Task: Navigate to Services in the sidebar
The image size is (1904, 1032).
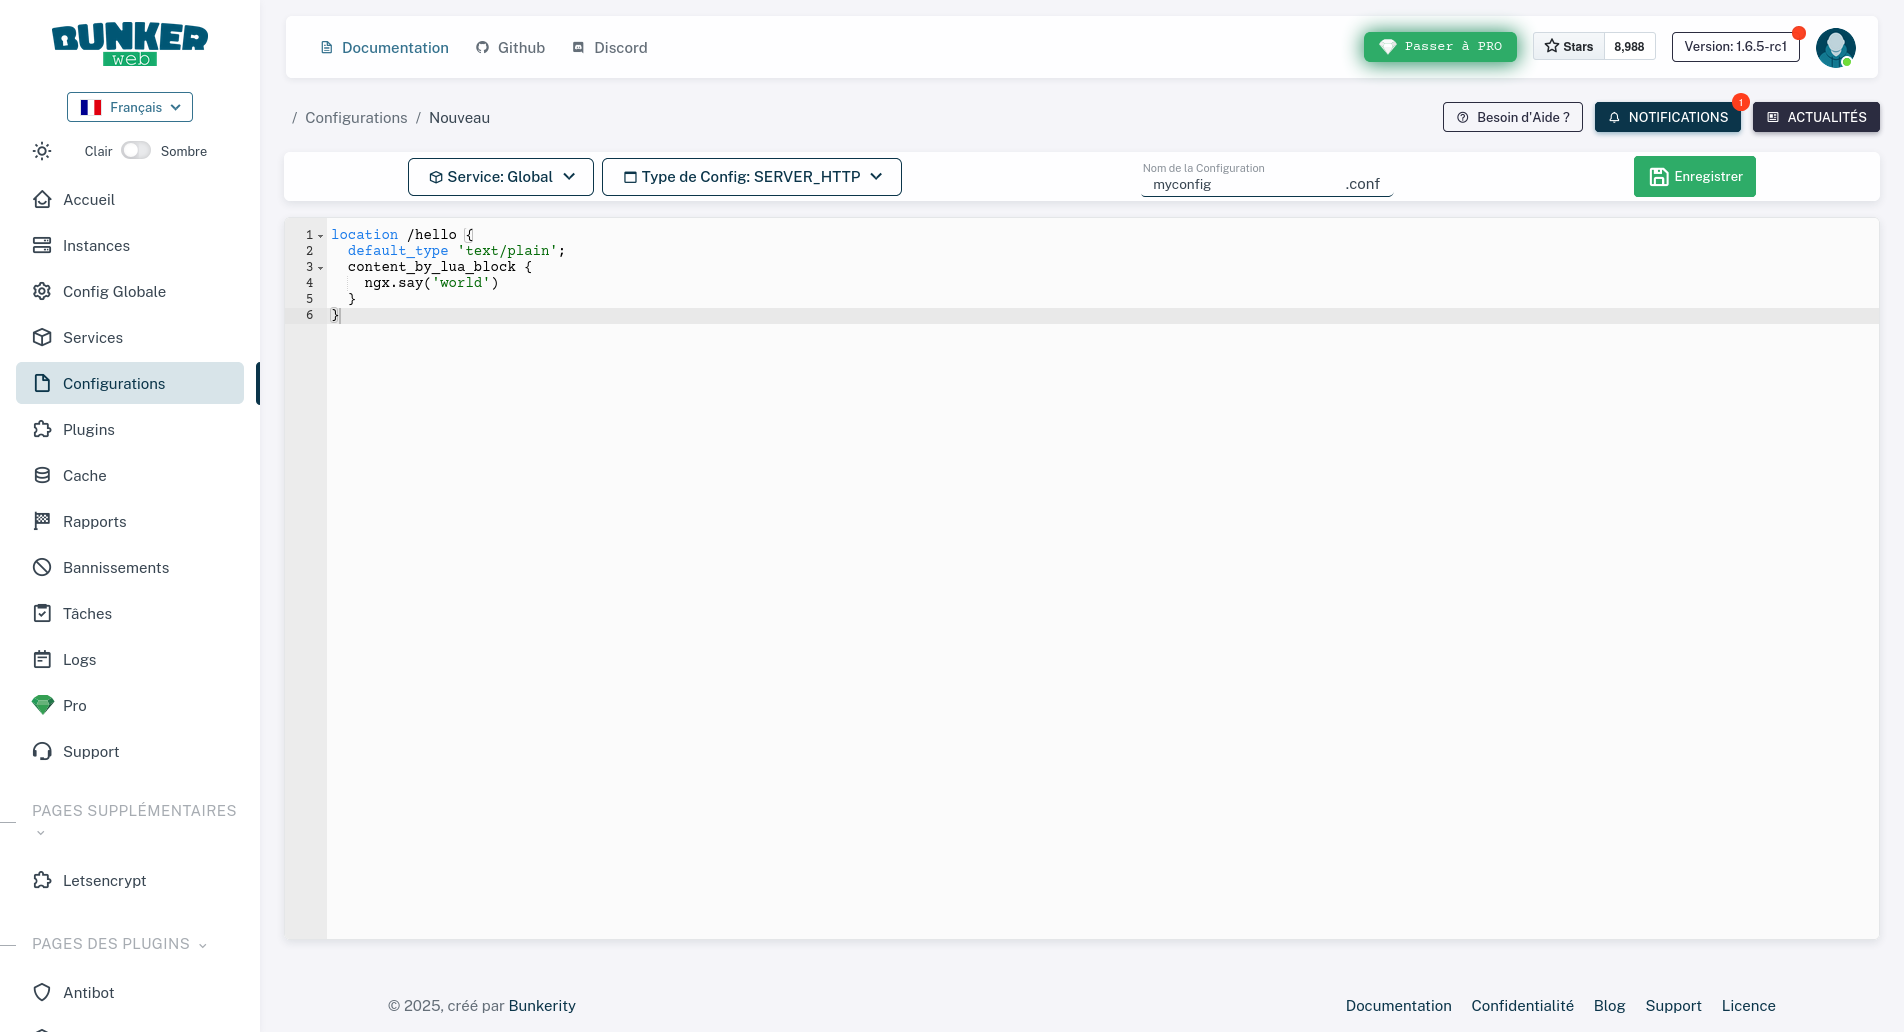Action: tap(92, 337)
